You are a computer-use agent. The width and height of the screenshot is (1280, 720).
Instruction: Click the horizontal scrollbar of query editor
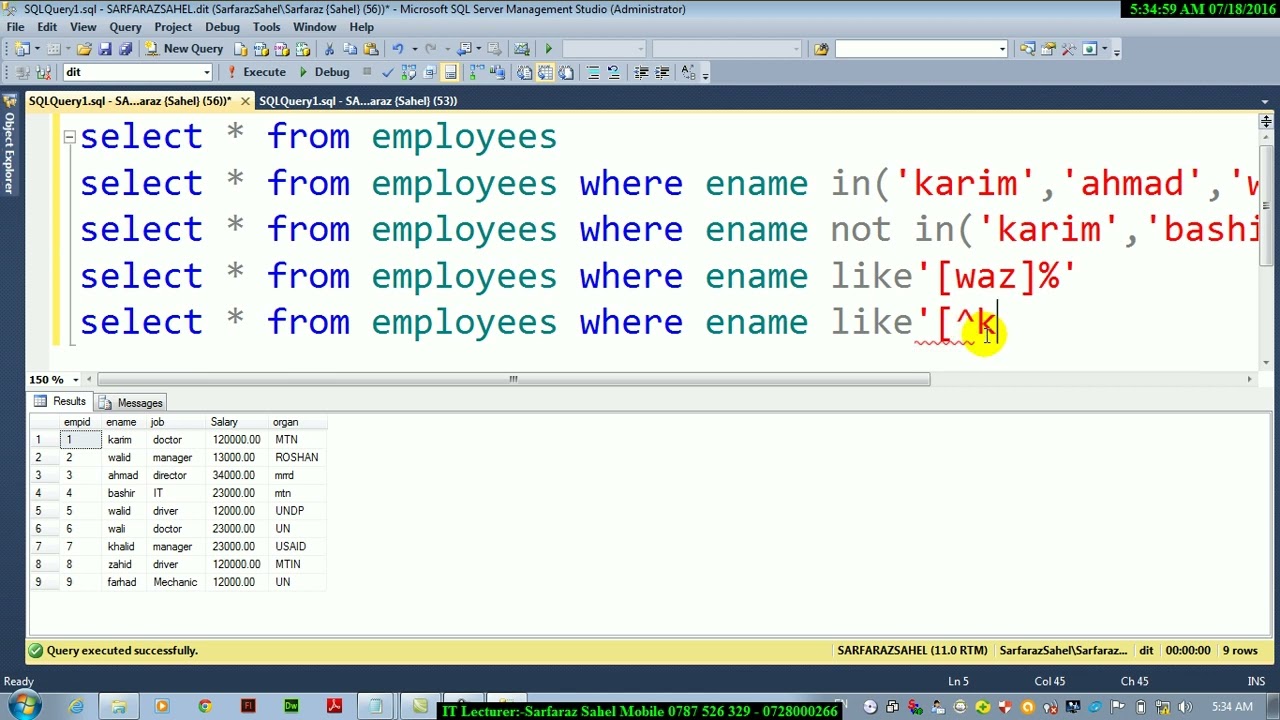513,379
